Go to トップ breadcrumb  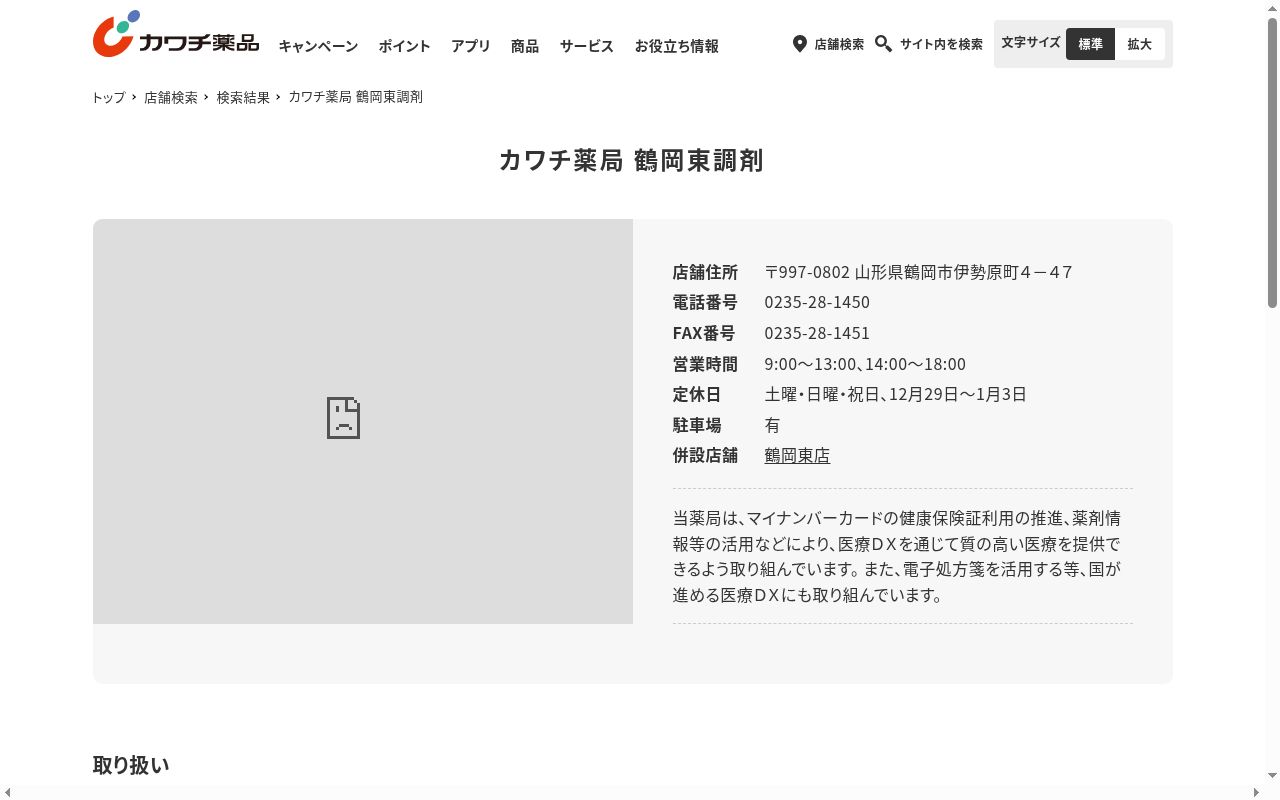click(x=108, y=97)
